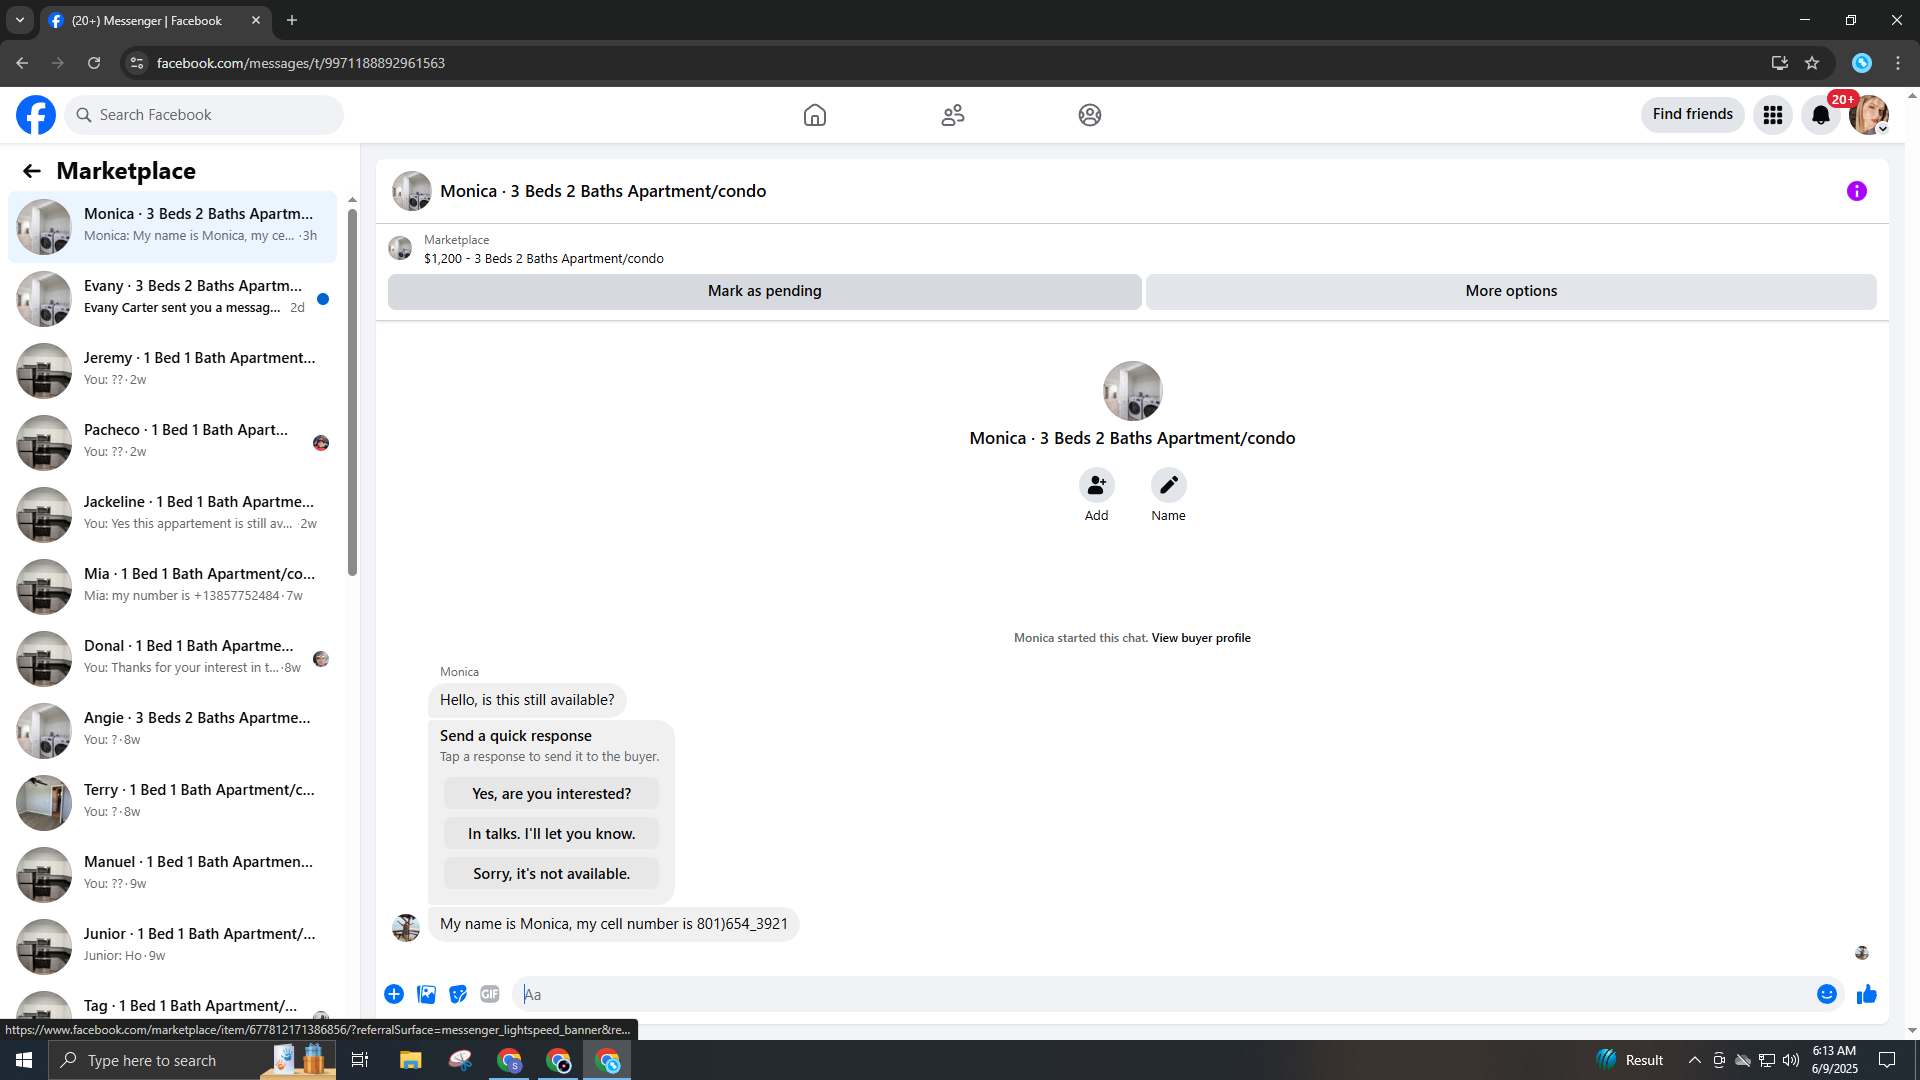This screenshot has height=1080, width=1920.
Task: Attach a photo or file
Action: 426,994
